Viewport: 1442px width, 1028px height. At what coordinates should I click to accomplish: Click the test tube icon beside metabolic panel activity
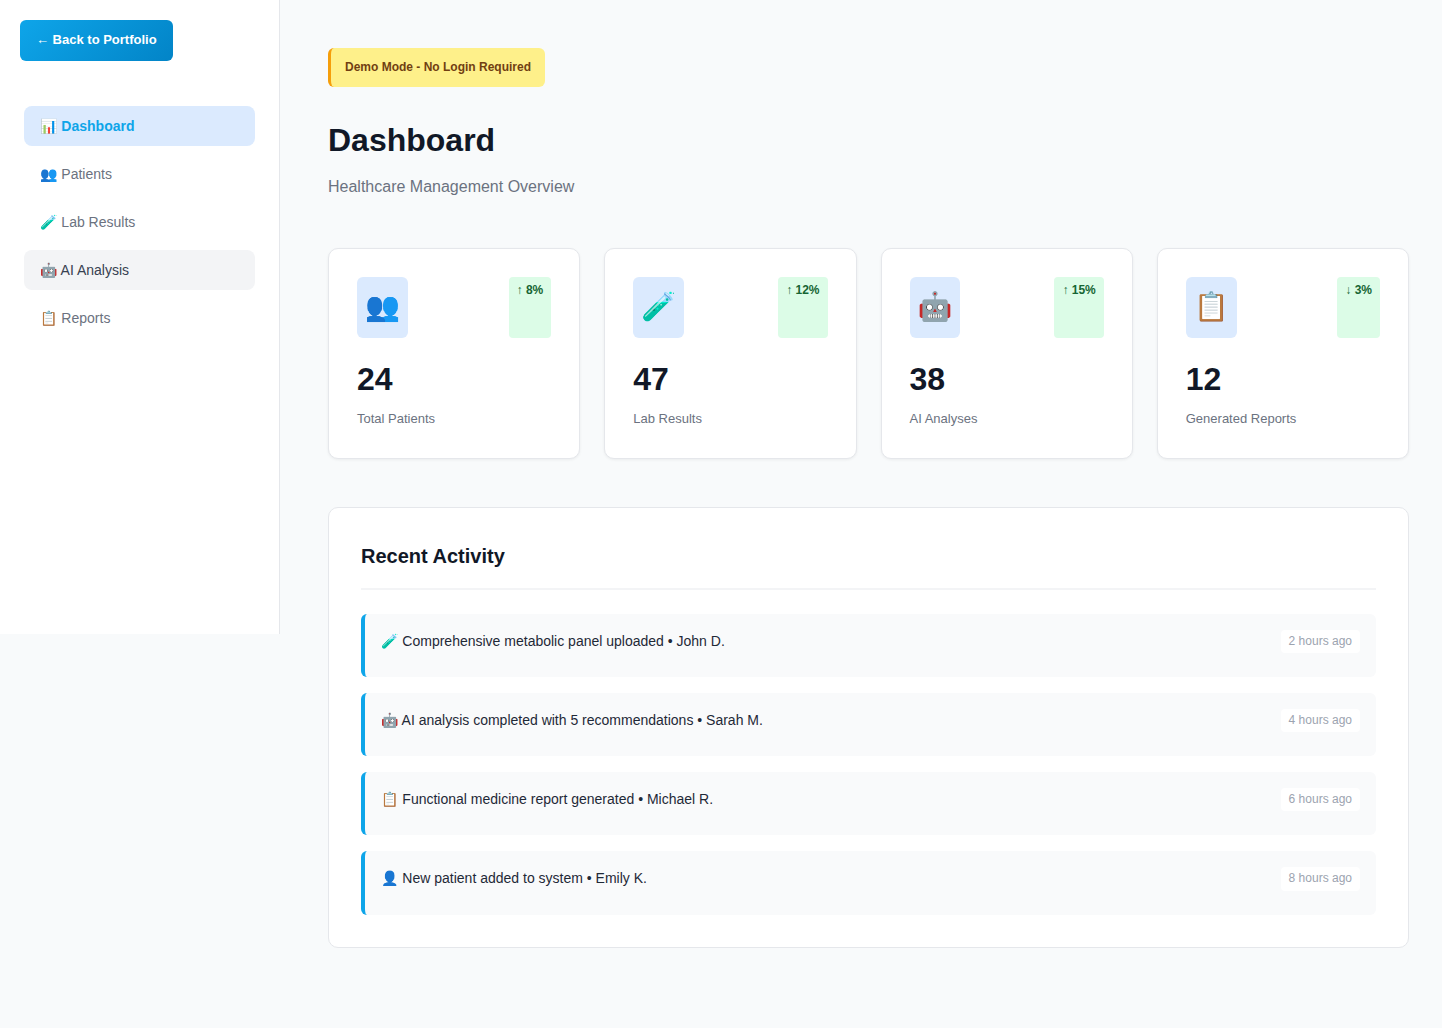click(388, 640)
